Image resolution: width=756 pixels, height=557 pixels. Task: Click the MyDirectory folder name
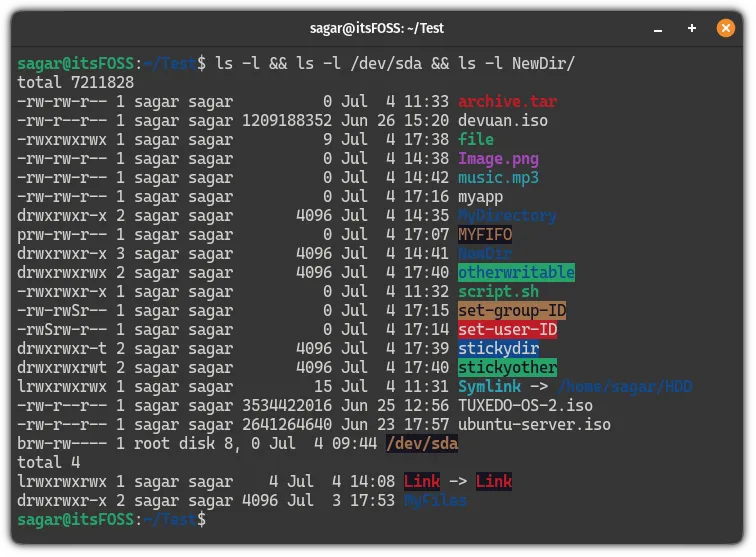click(x=507, y=215)
